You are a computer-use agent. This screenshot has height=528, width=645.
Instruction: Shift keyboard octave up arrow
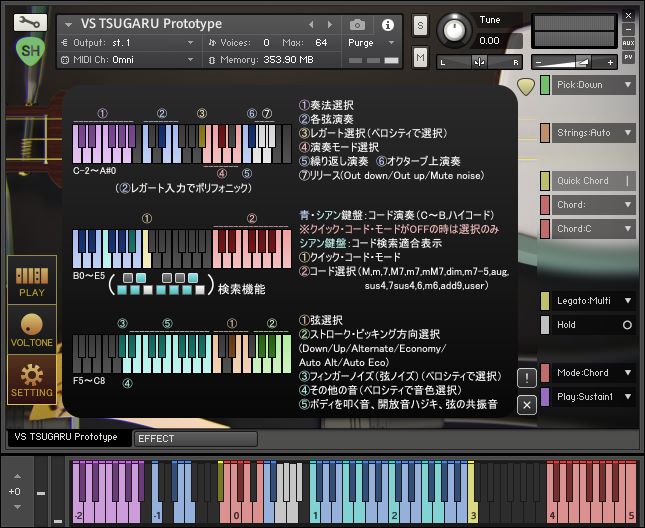point(17,477)
